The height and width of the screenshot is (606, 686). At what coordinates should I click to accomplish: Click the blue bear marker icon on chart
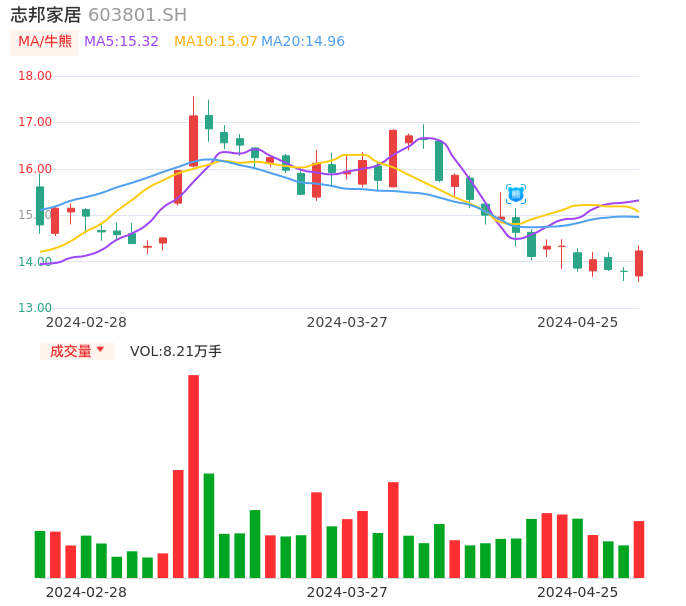pos(516,194)
